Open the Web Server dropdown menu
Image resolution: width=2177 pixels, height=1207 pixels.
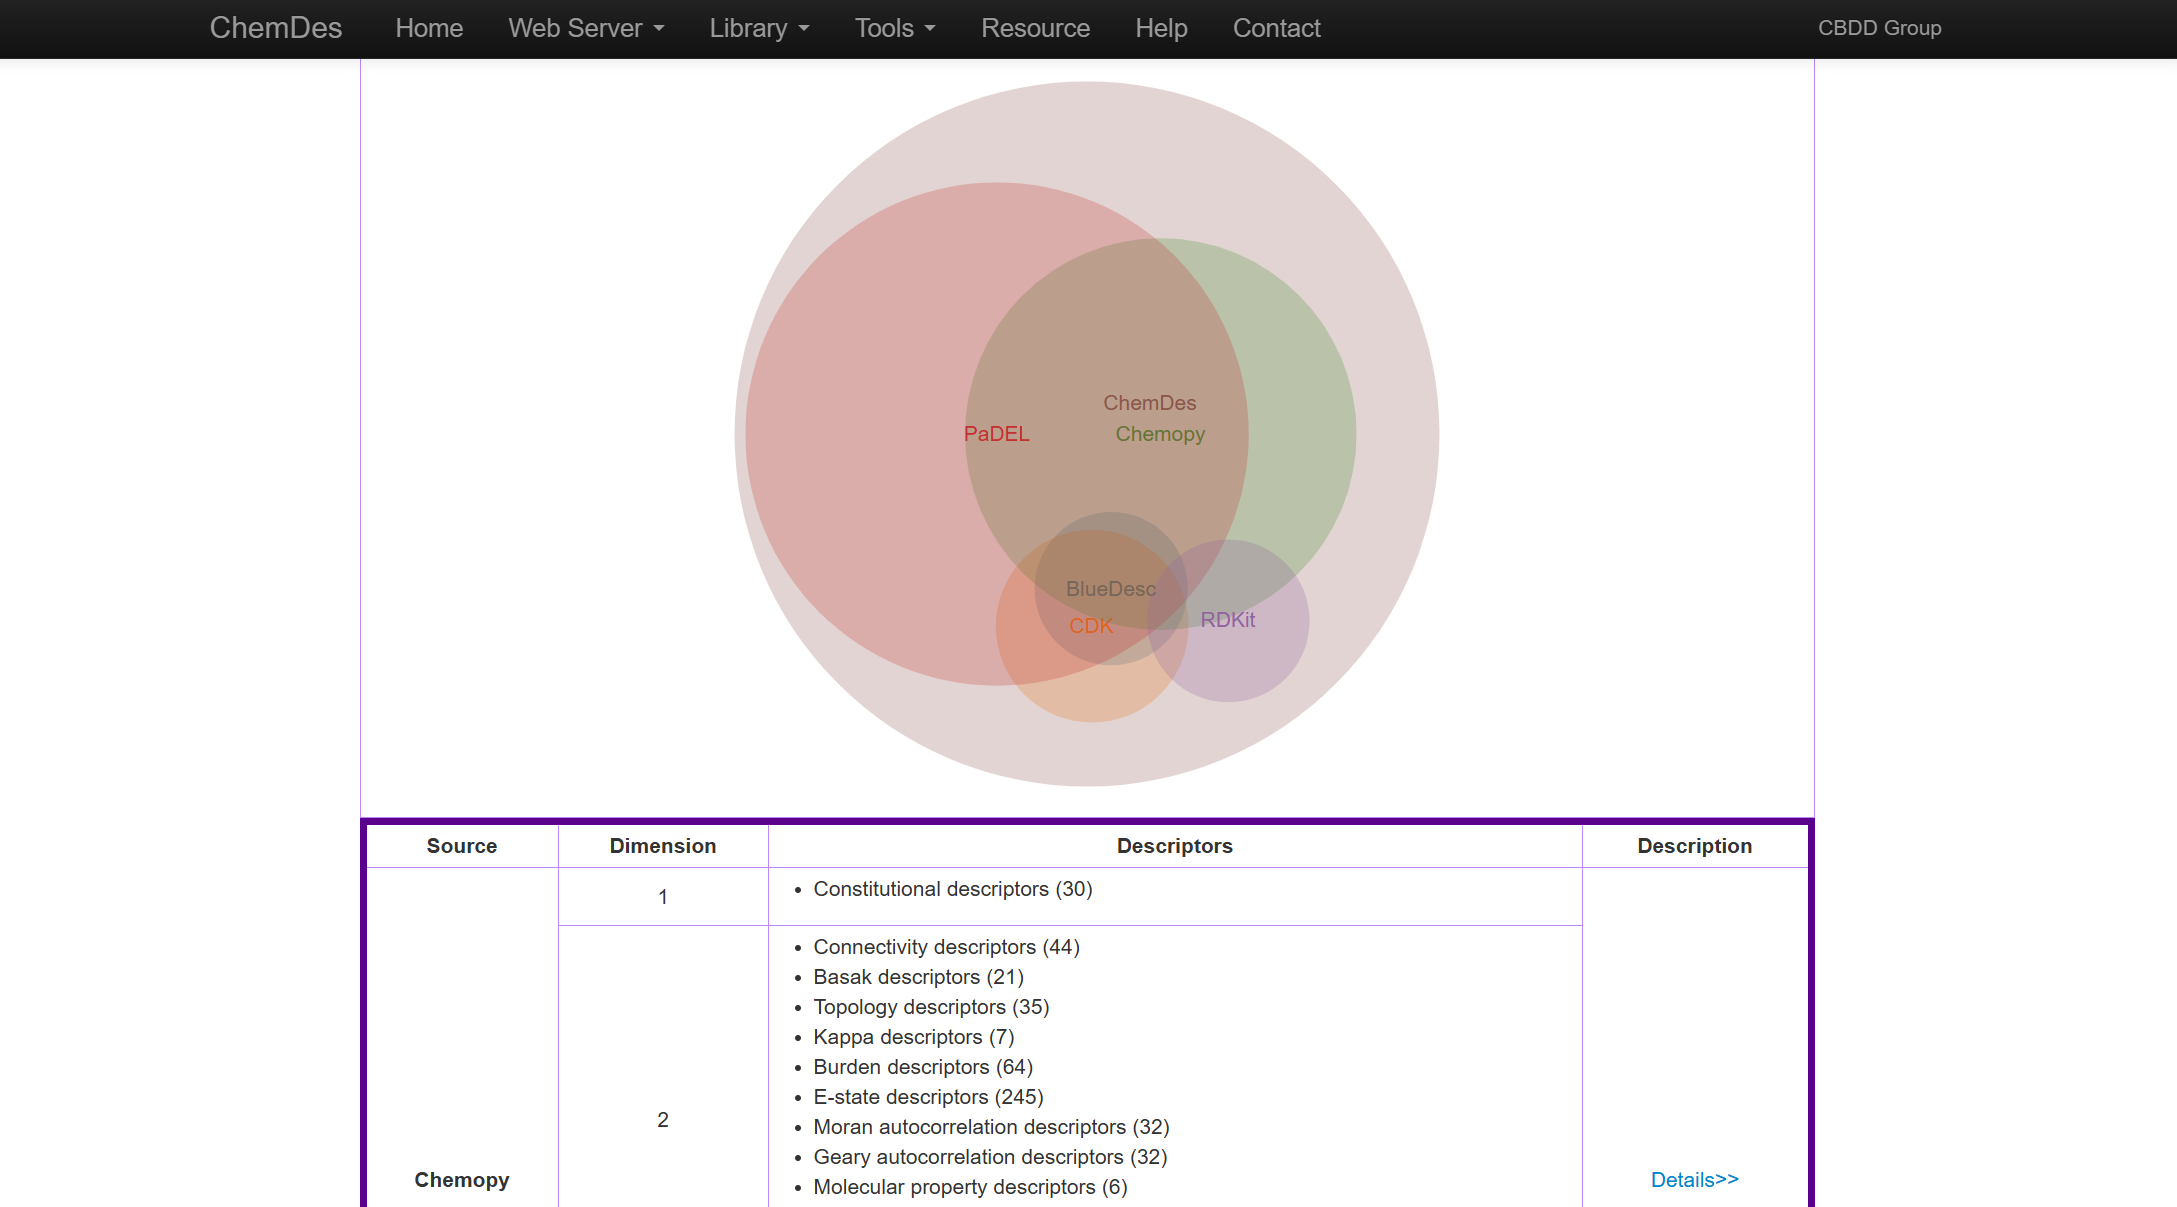(586, 28)
